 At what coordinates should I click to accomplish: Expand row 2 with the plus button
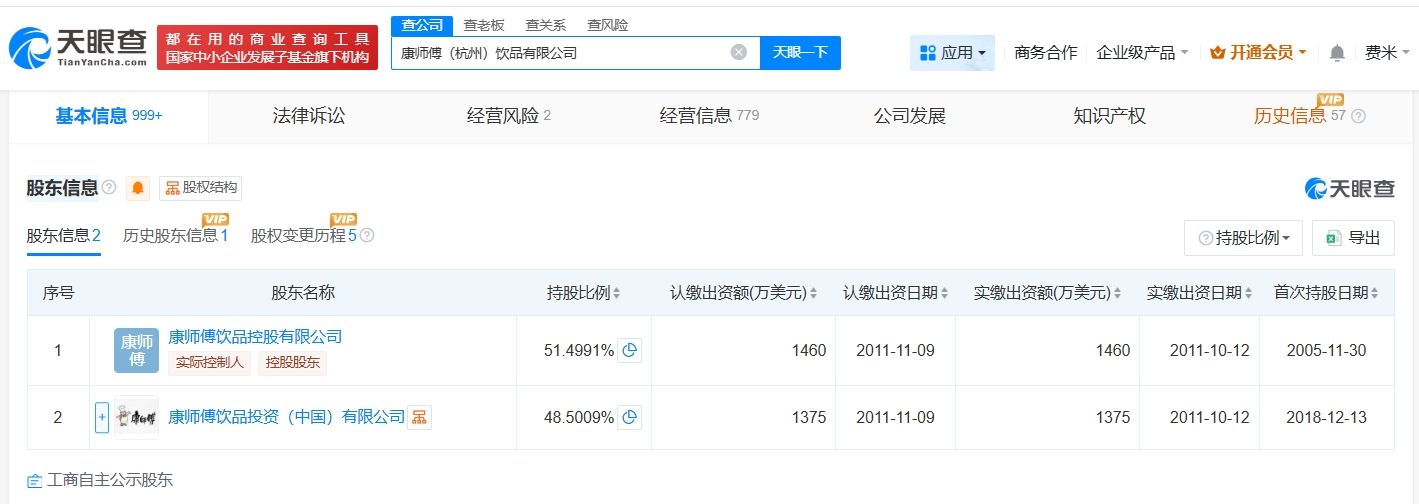click(102, 417)
